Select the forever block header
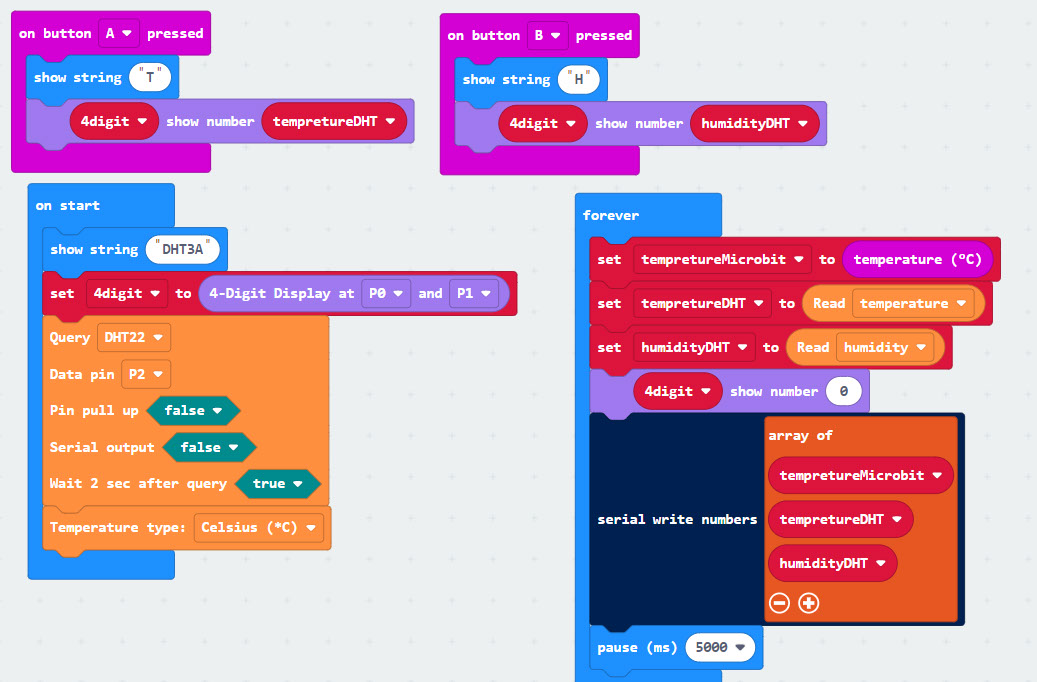The height and width of the screenshot is (682, 1037). [x=611, y=215]
